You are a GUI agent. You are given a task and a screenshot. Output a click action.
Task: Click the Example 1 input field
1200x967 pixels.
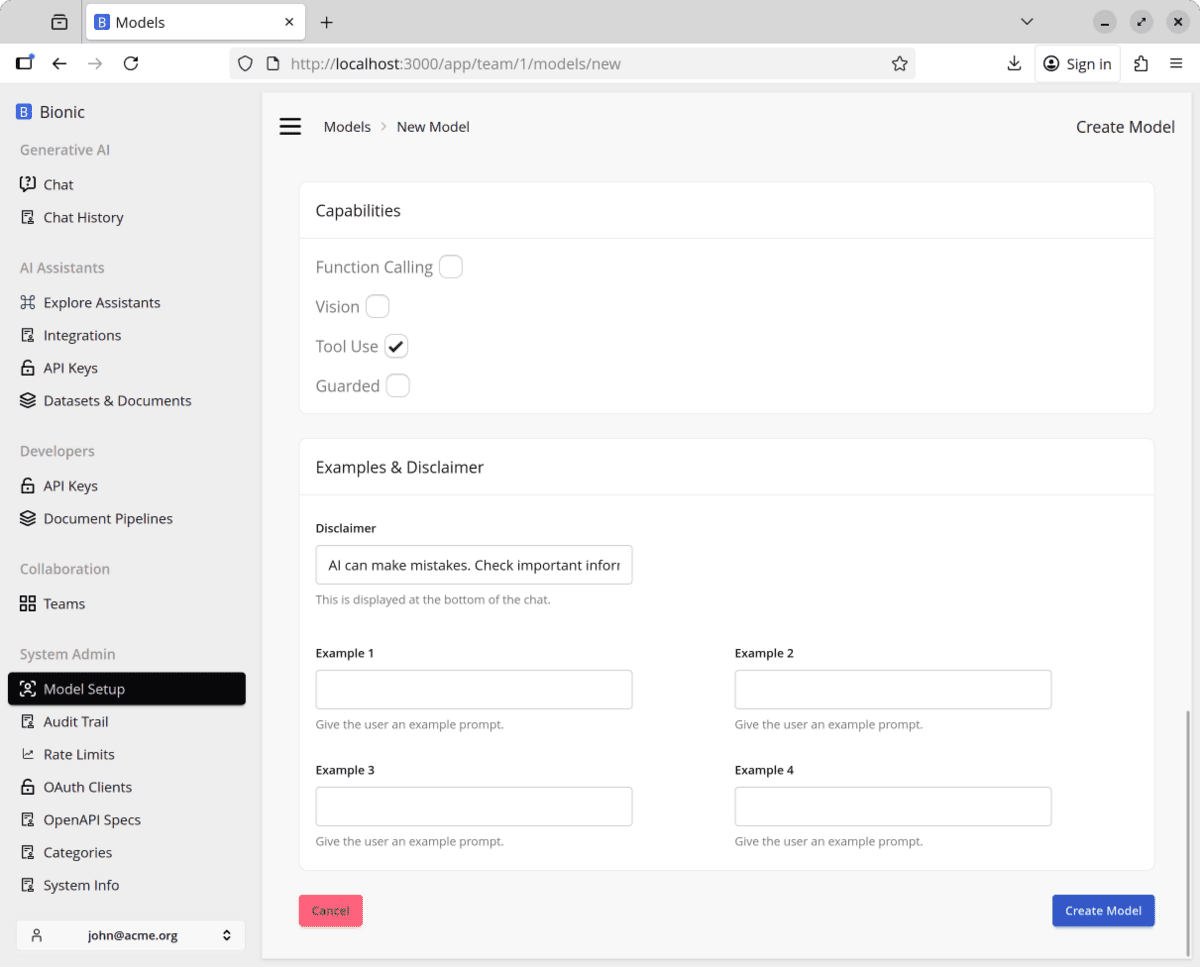(x=474, y=690)
